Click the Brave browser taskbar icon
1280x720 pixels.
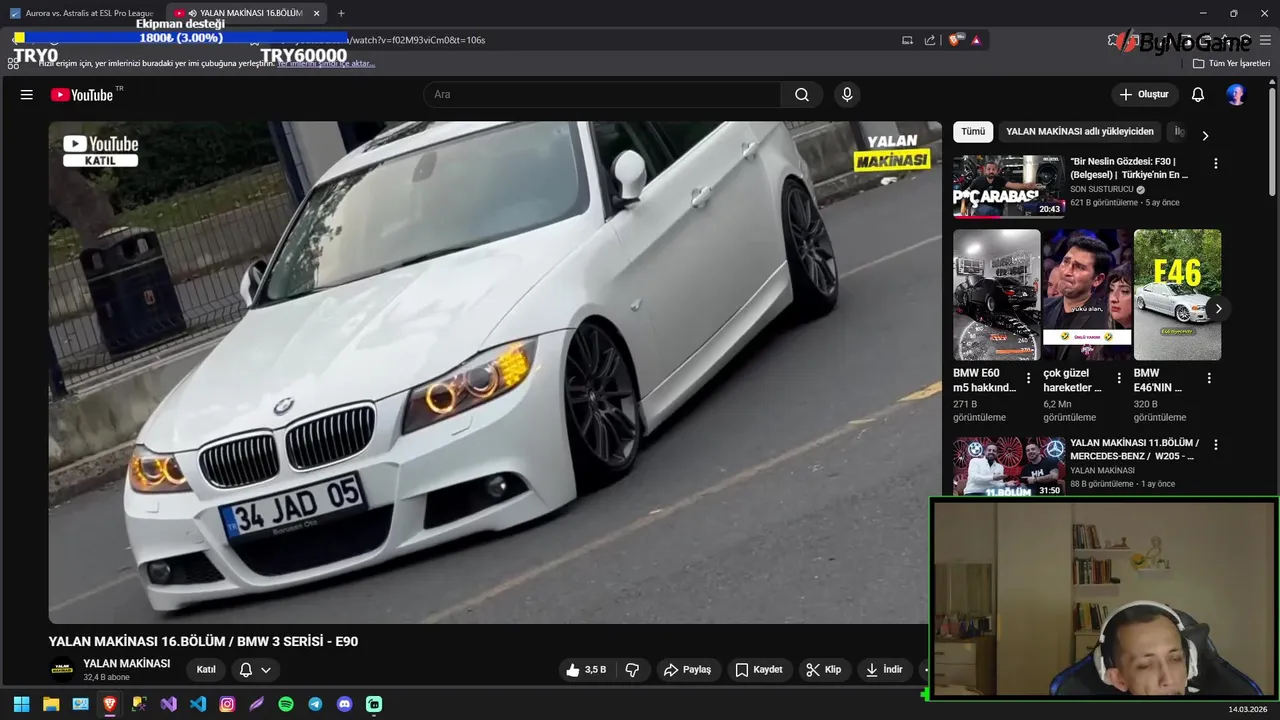[x=110, y=704]
